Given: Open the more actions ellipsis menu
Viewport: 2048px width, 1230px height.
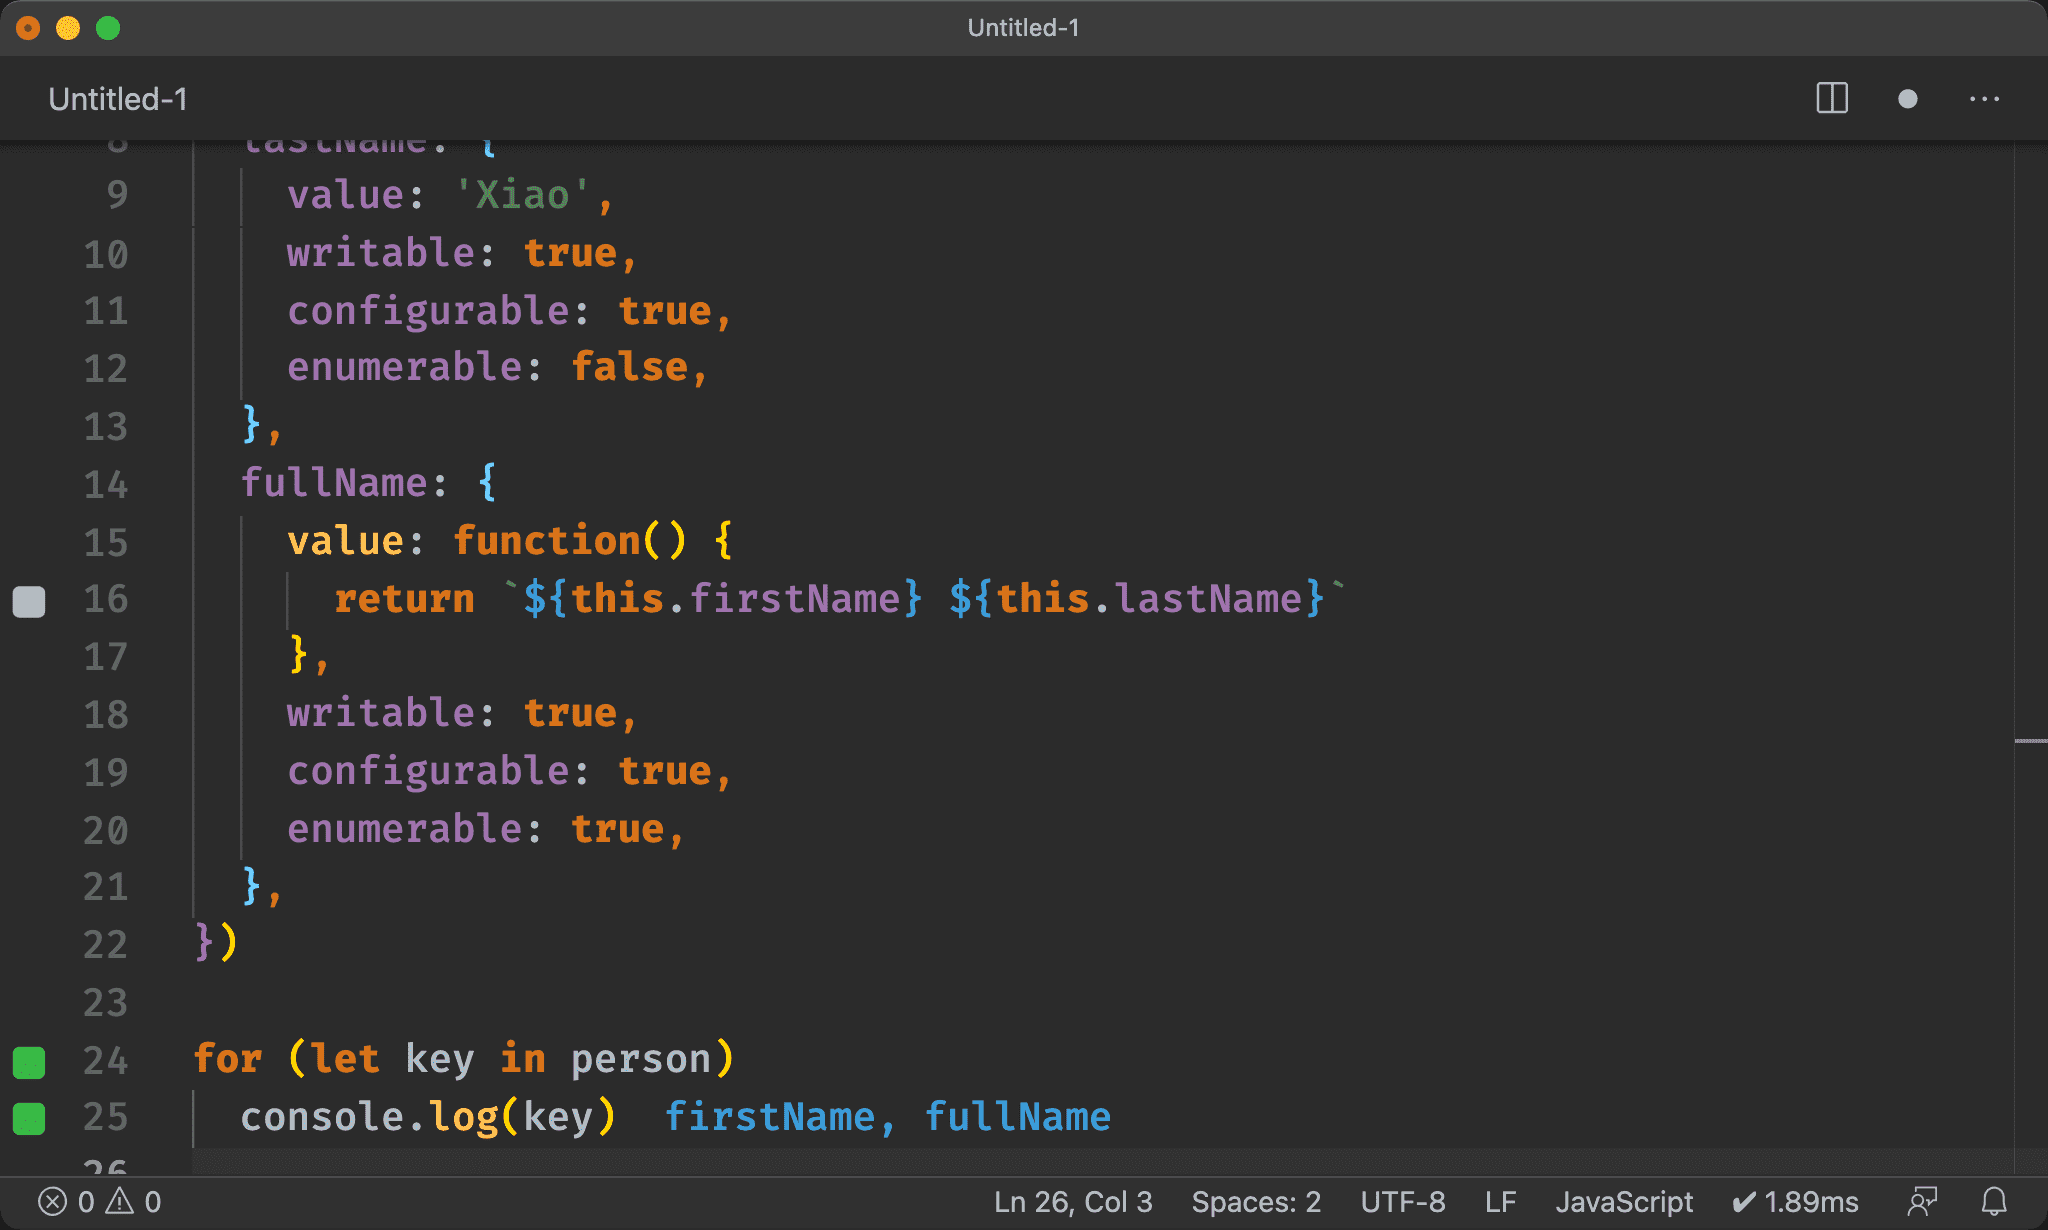Looking at the screenshot, I should click(x=1984, y=99).
